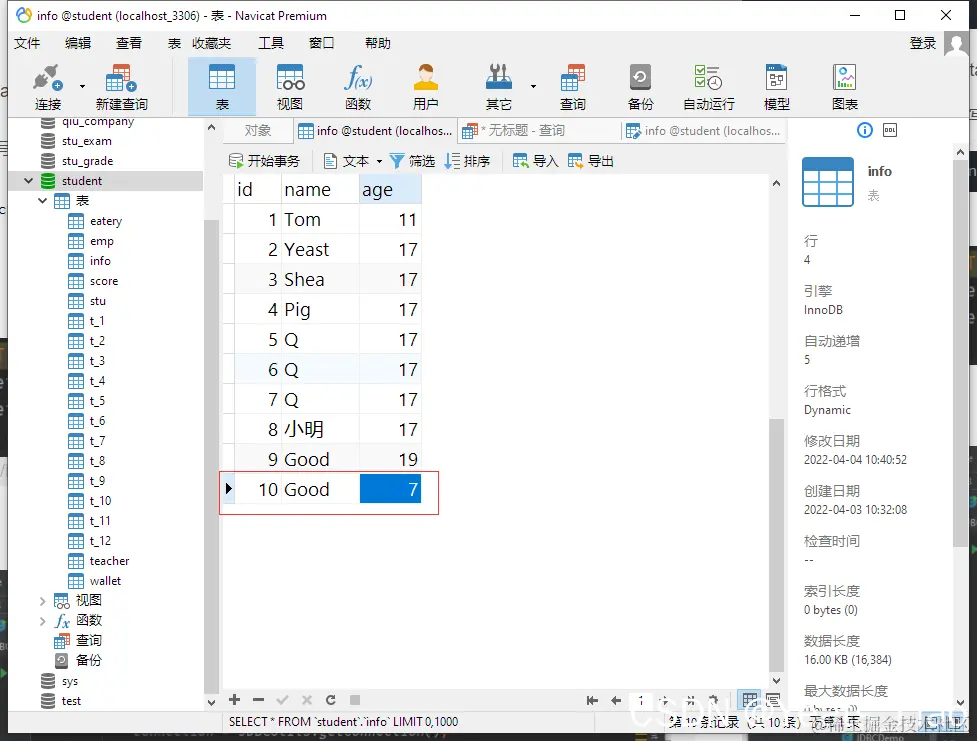Click the 导出 export button
Viewport: 977px width, 741px height.
click(591, 161)
